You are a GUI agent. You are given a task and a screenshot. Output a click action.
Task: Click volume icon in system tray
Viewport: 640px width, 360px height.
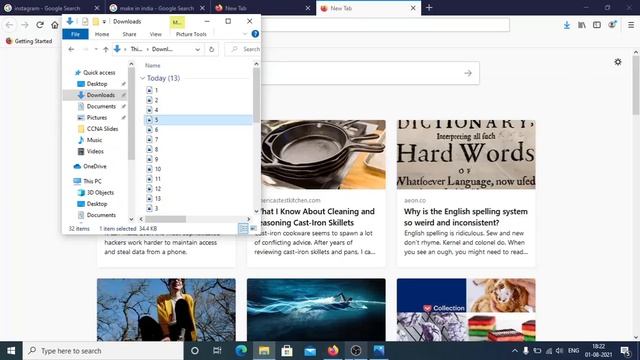(559, 351)
